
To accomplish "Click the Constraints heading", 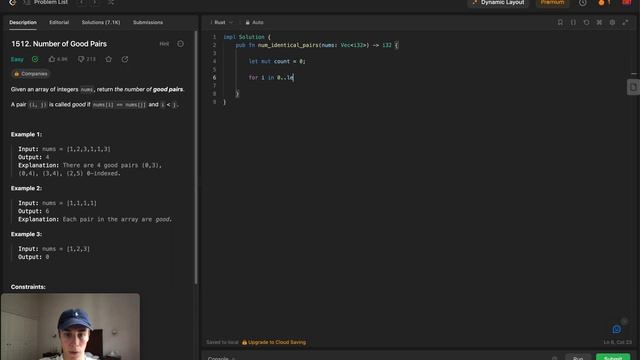I will pyautogui.click(x=28, y=287).
